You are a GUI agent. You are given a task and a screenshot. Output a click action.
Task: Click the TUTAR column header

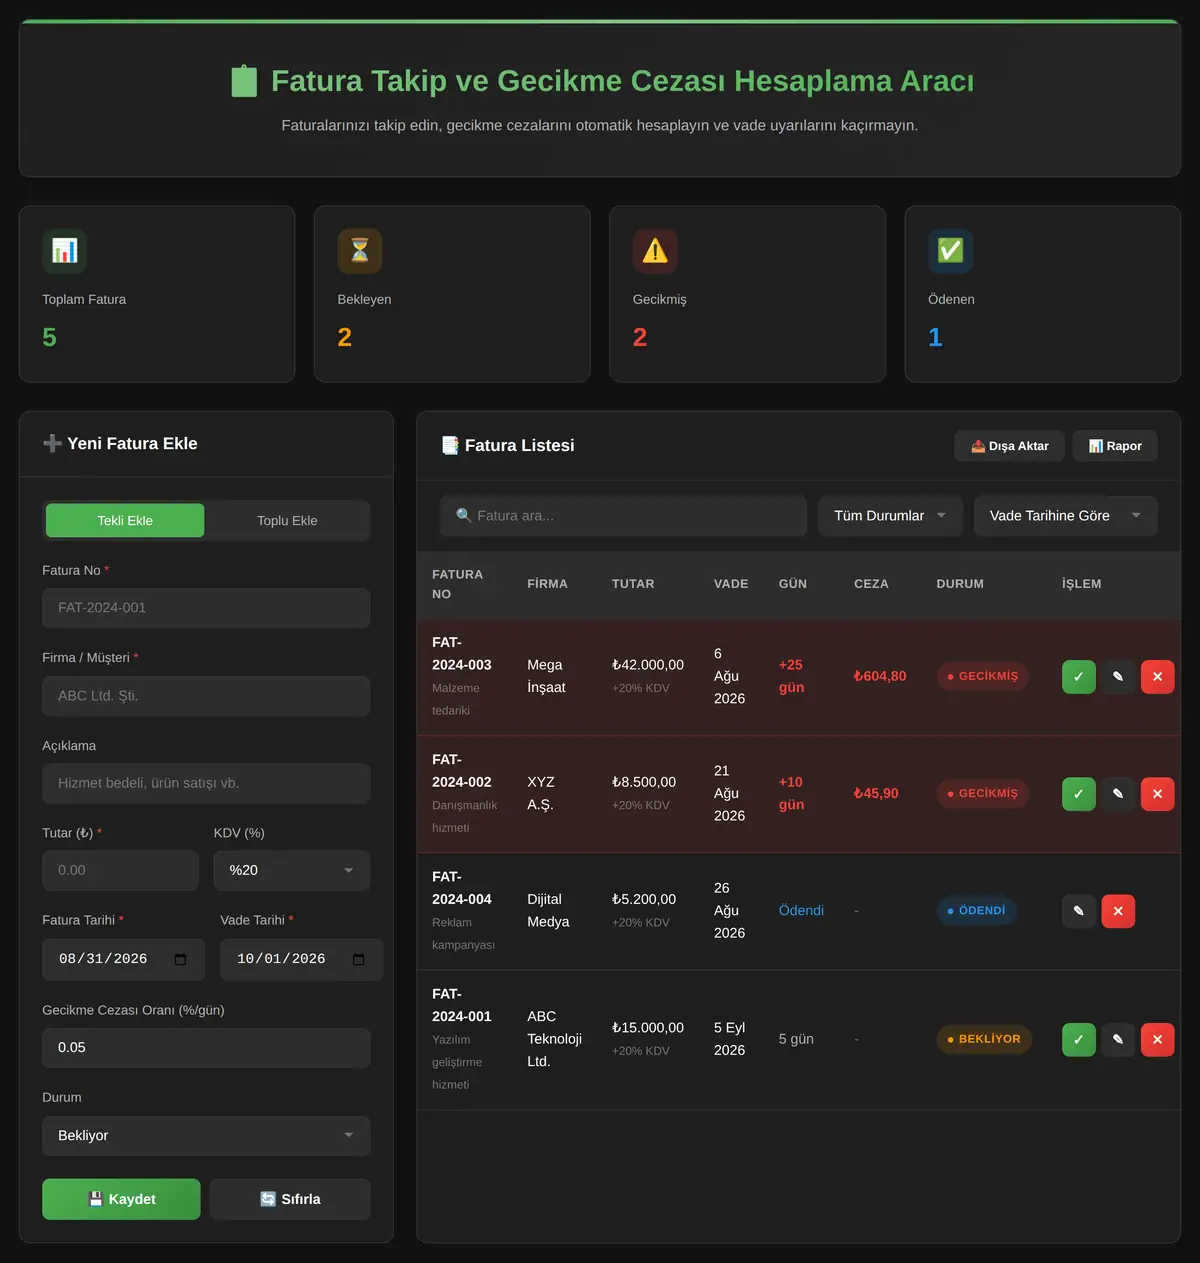[x=633, y=584]
